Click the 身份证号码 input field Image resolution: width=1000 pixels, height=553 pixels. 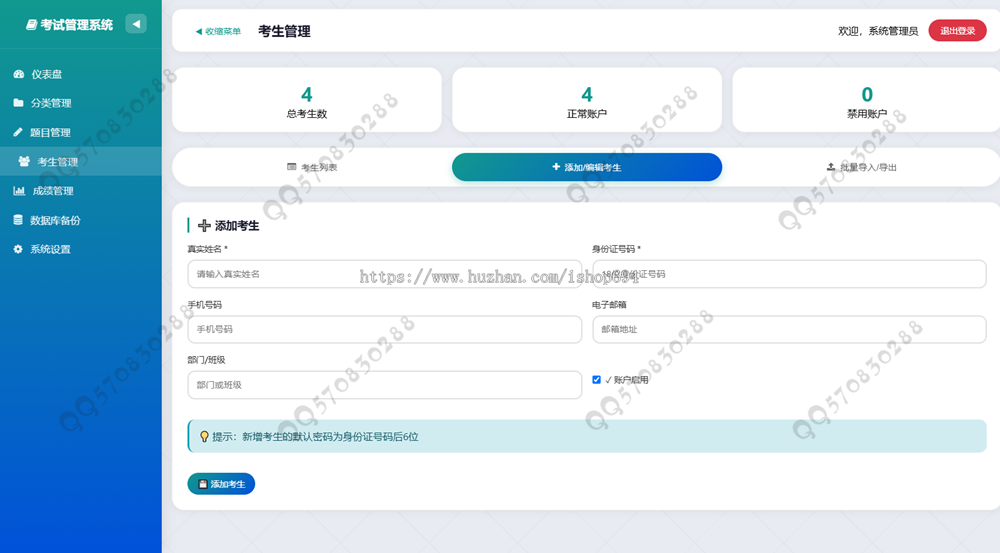[790, 274]
